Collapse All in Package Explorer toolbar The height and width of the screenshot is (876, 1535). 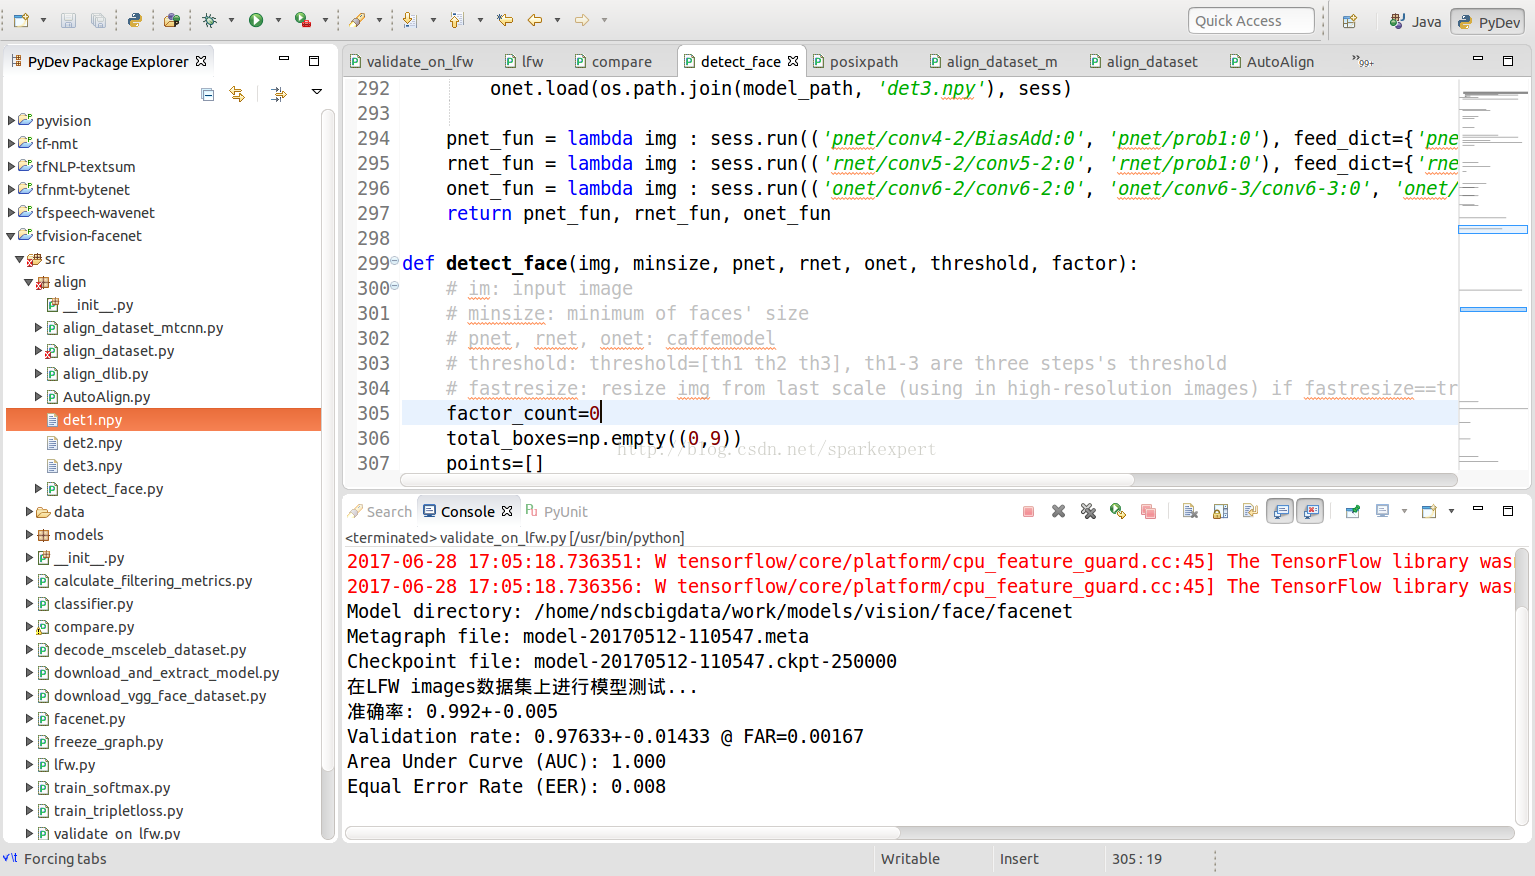[208, 94]
